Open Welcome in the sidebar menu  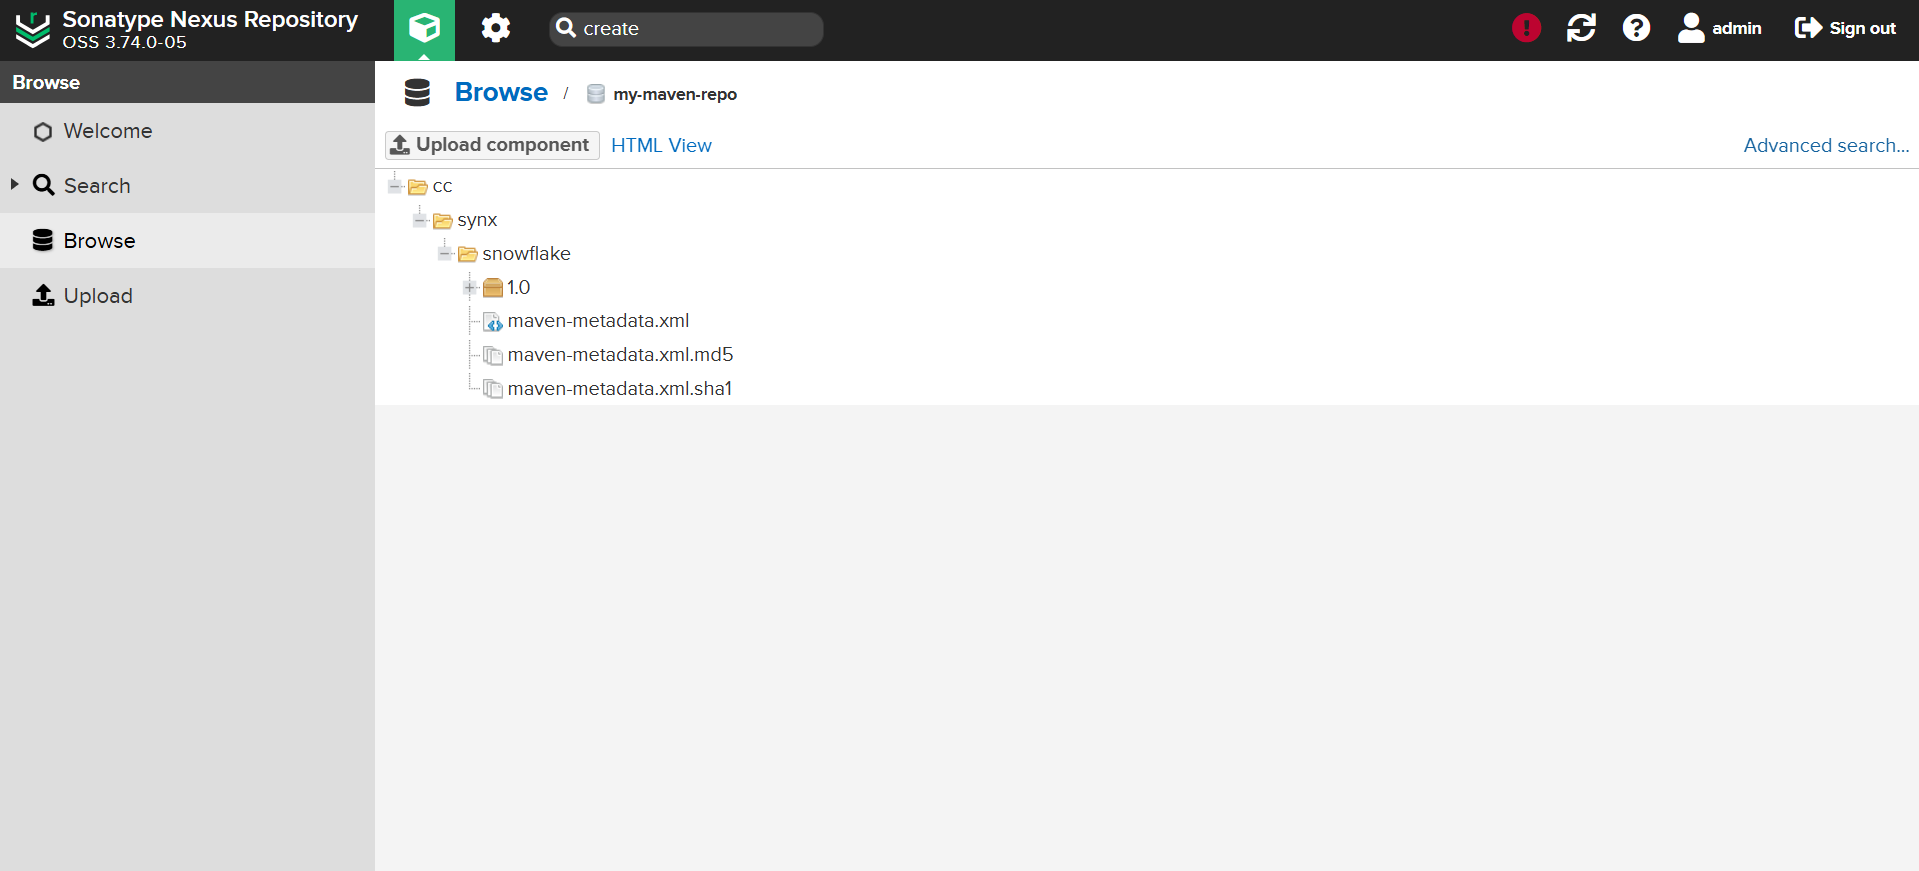[187, 131]
